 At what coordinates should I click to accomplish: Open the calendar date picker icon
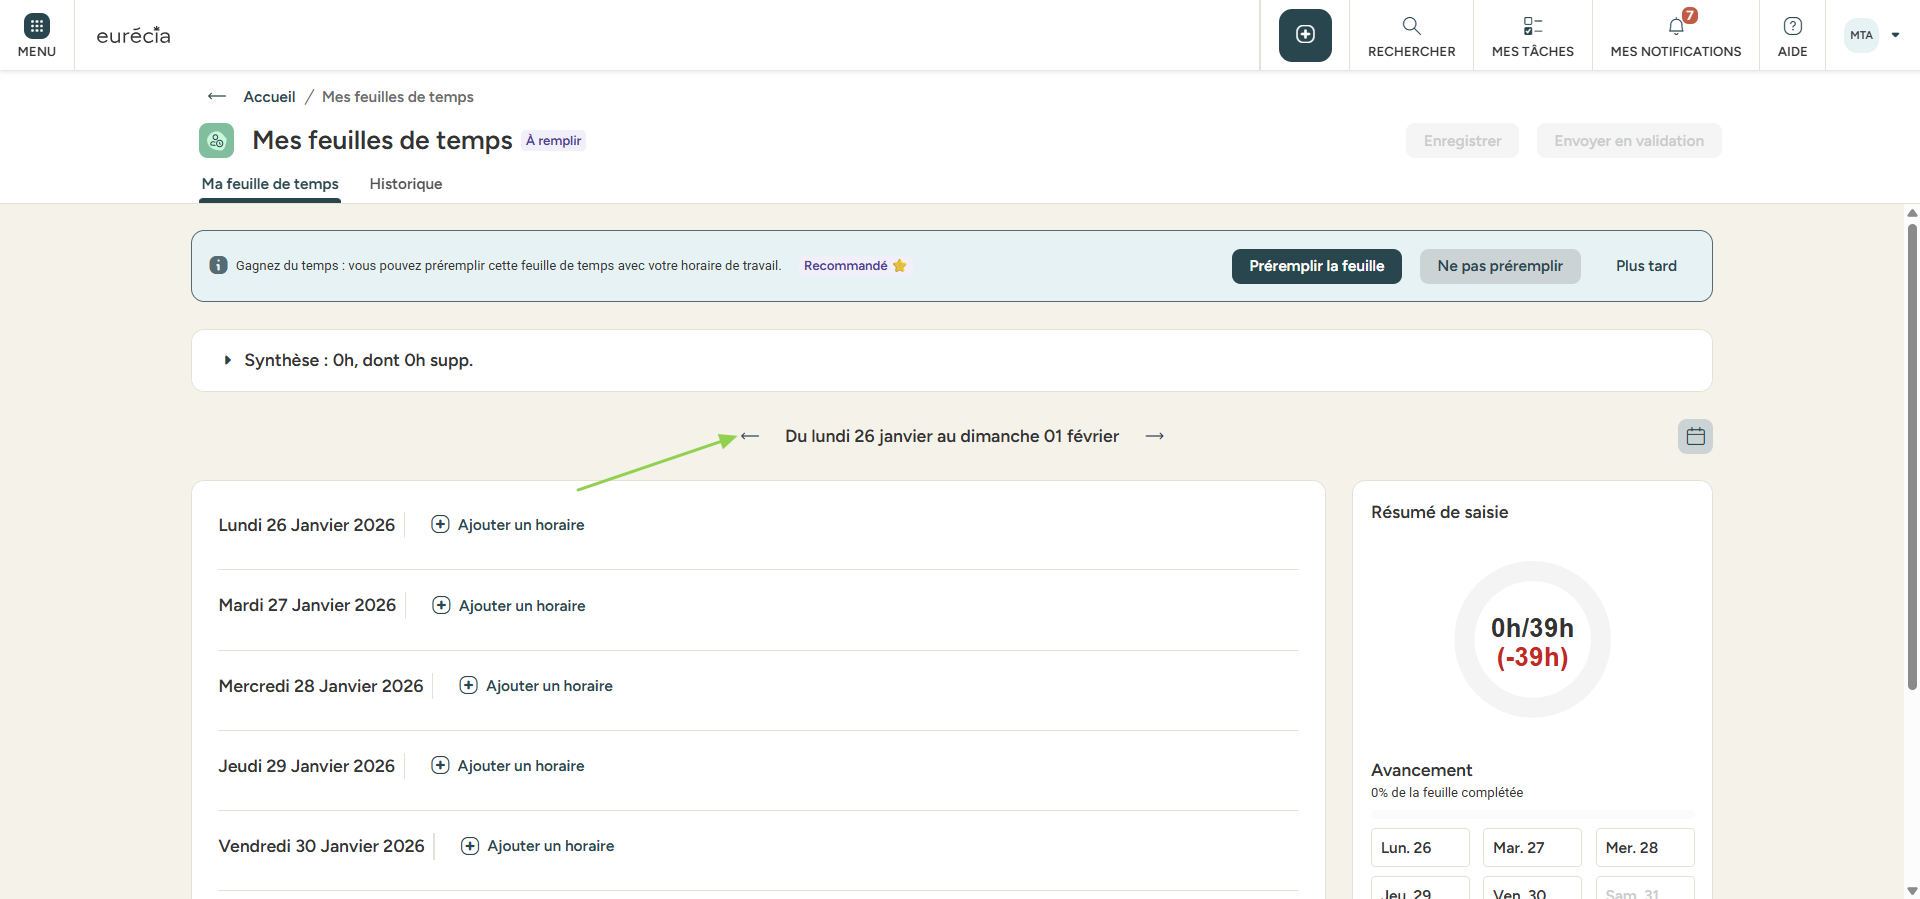point(1695,436)
